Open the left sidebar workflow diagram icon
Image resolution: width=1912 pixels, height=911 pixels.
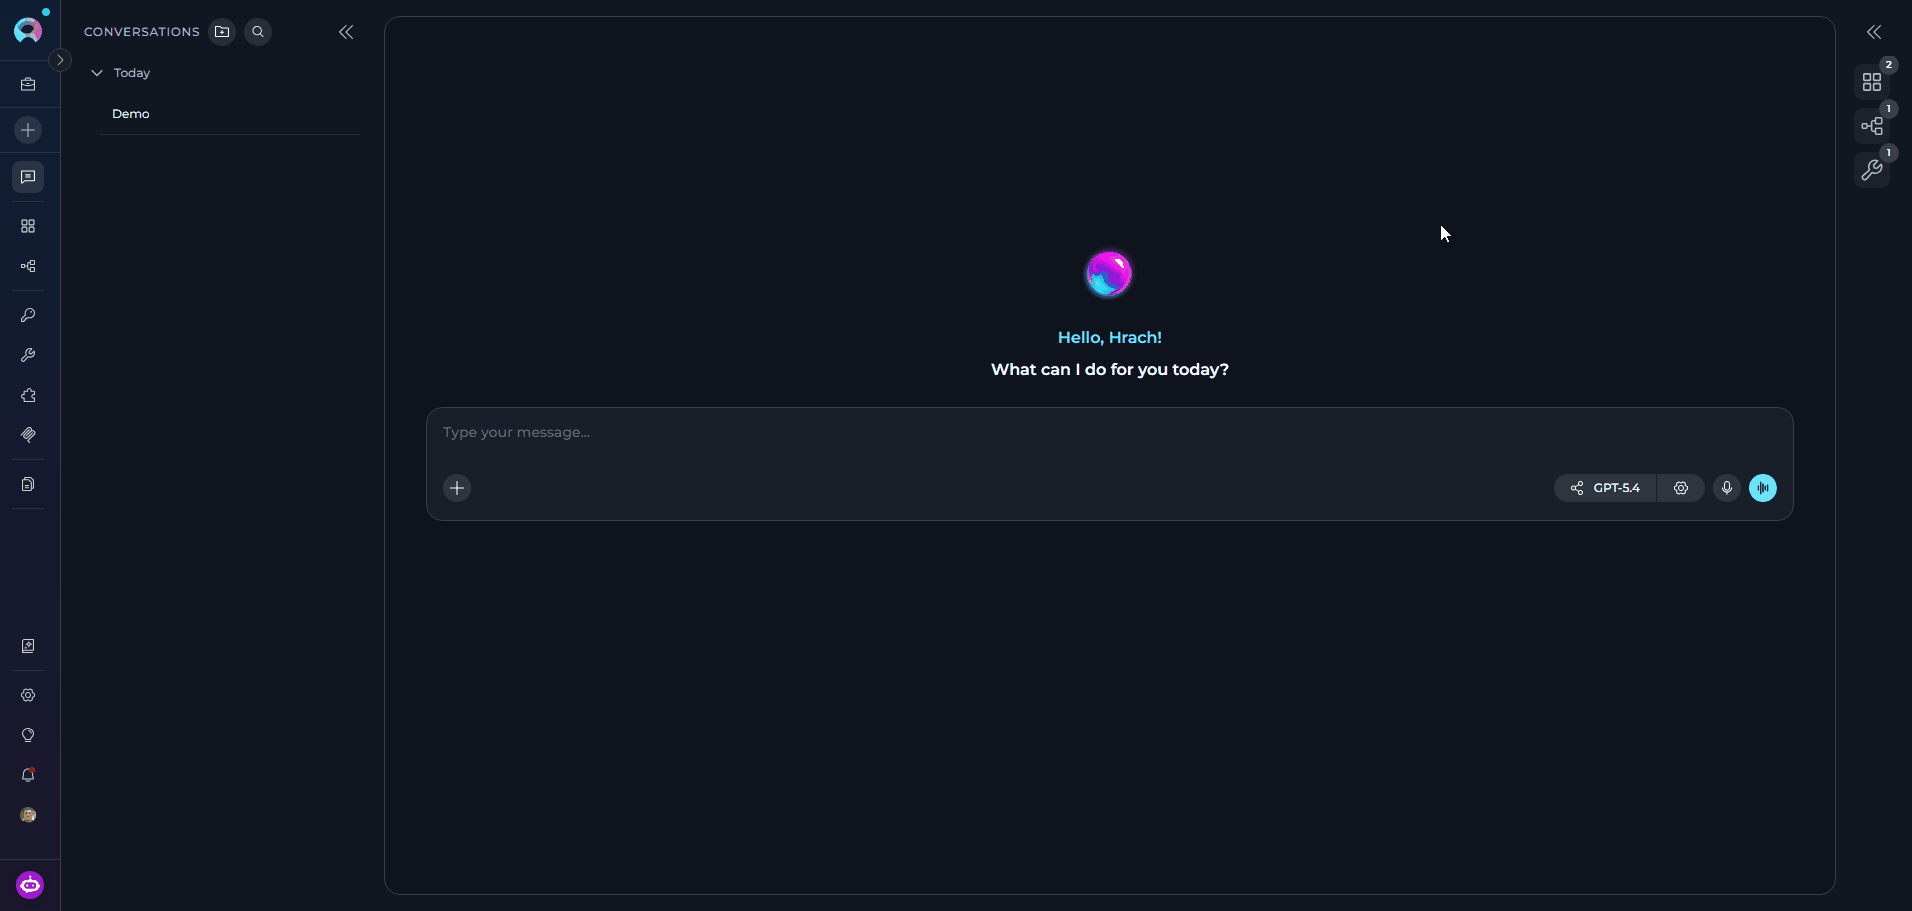(x=28, y=266)
